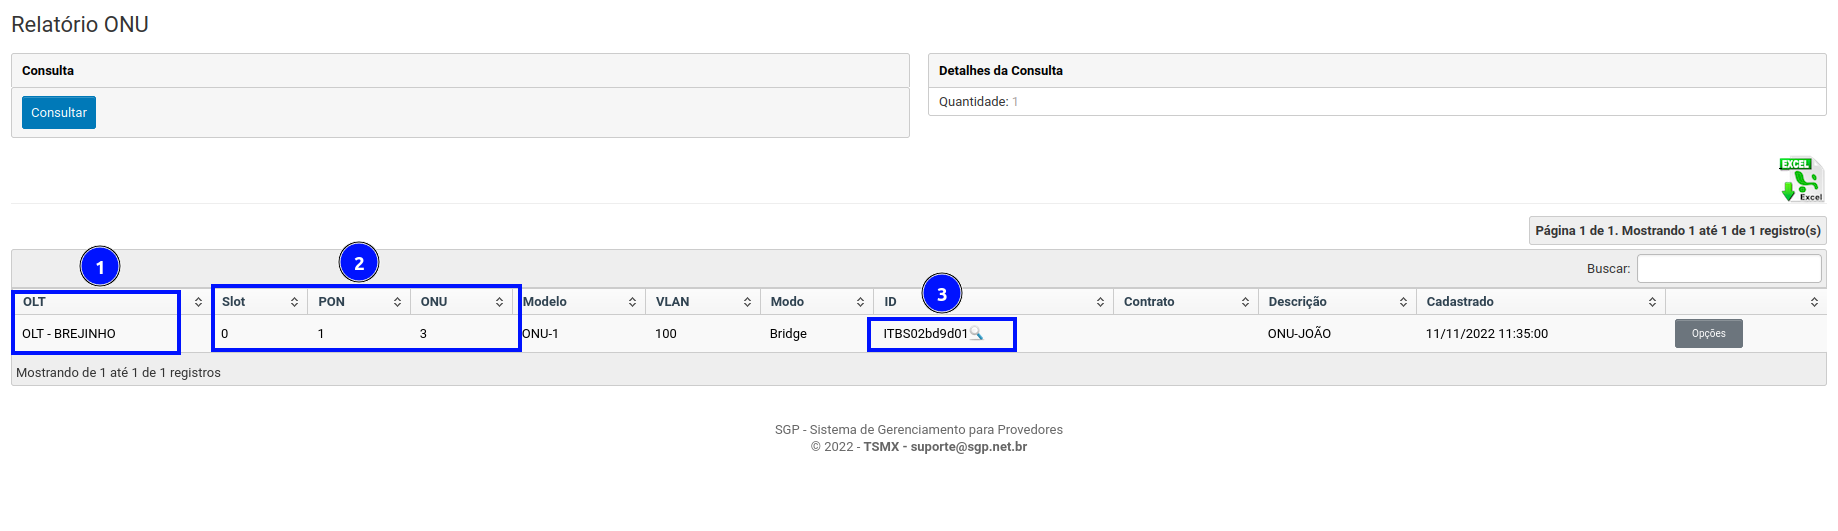1838x531 pixels.
Task: Click the ONU ID ITBS02bd9d01
Action: coord(924,334)
